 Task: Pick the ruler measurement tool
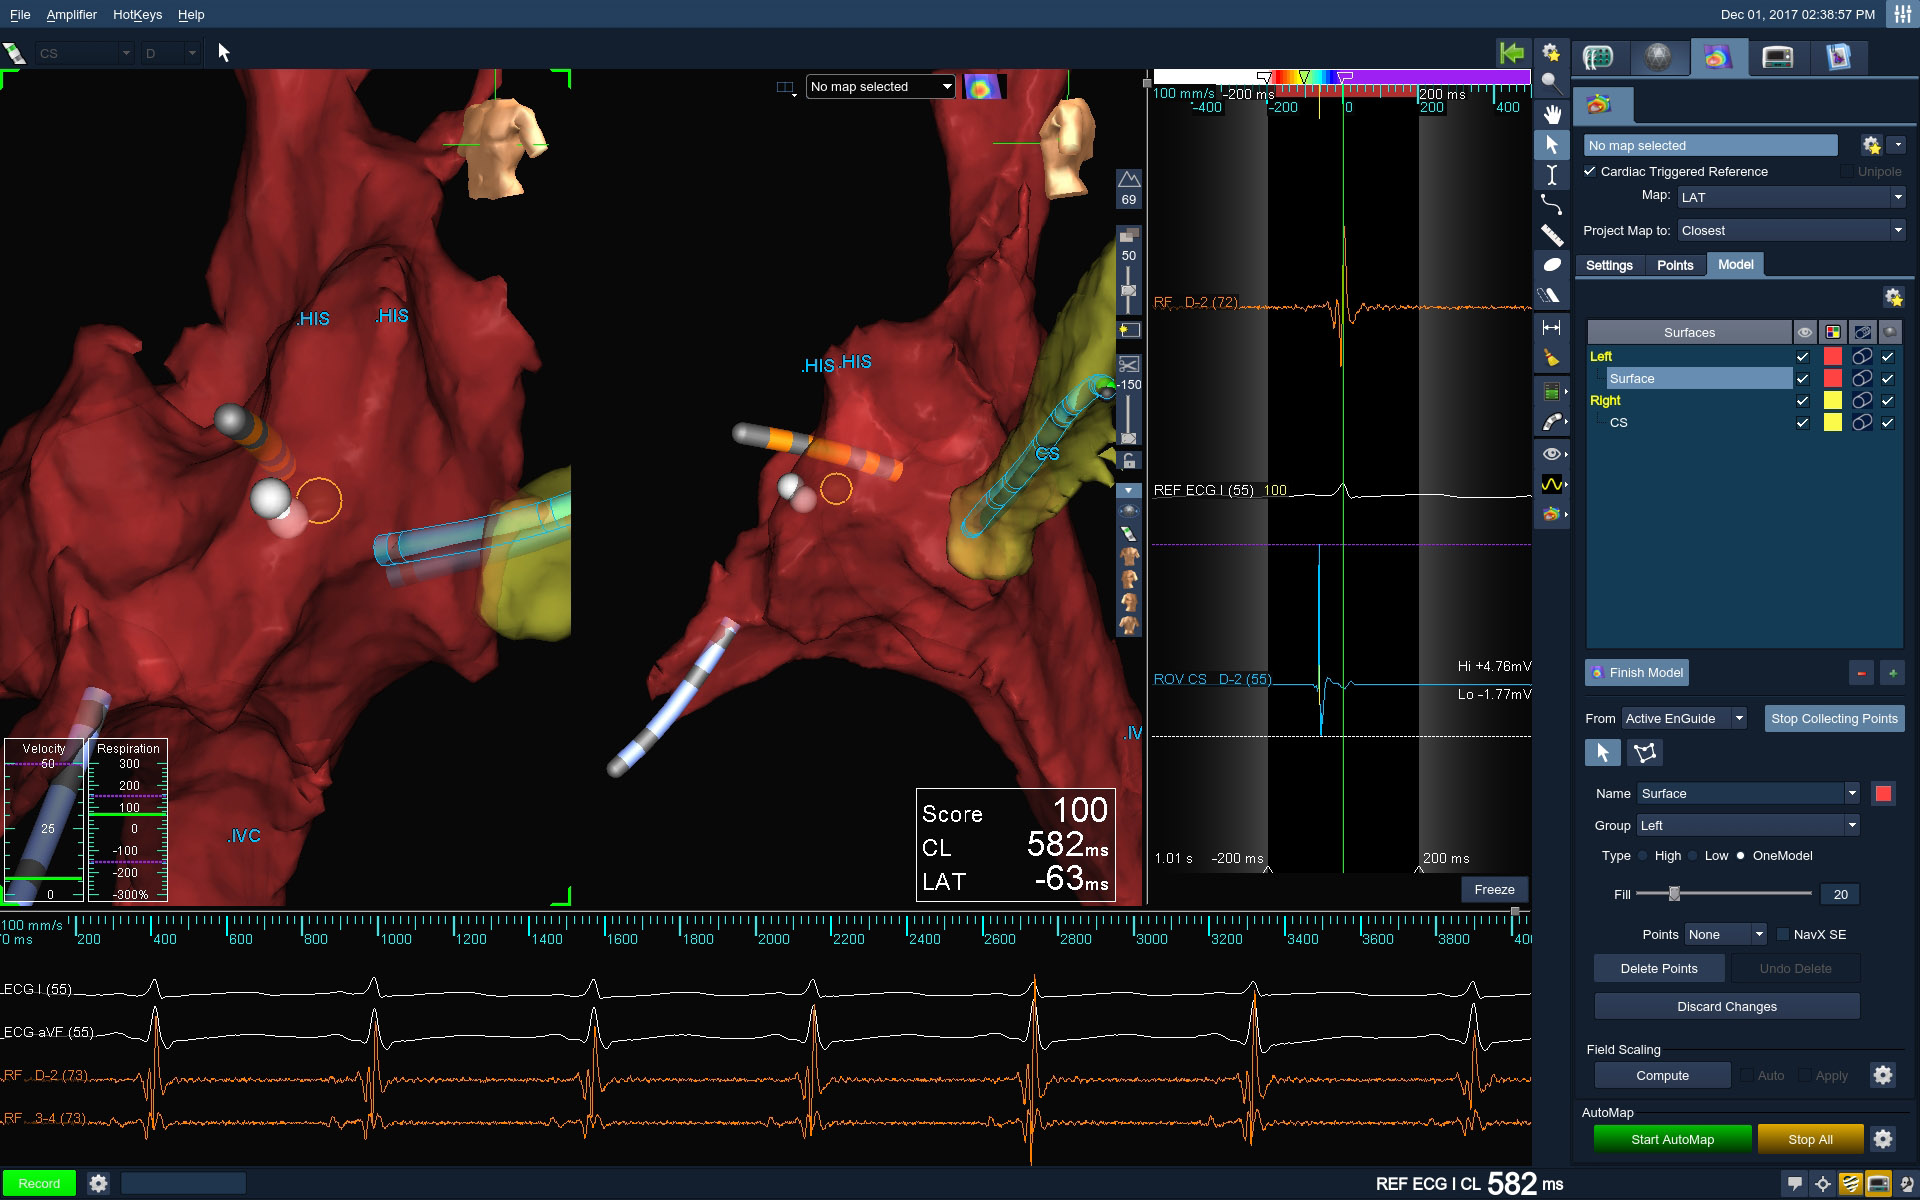pyautogui.click(x=1551, y=235)
